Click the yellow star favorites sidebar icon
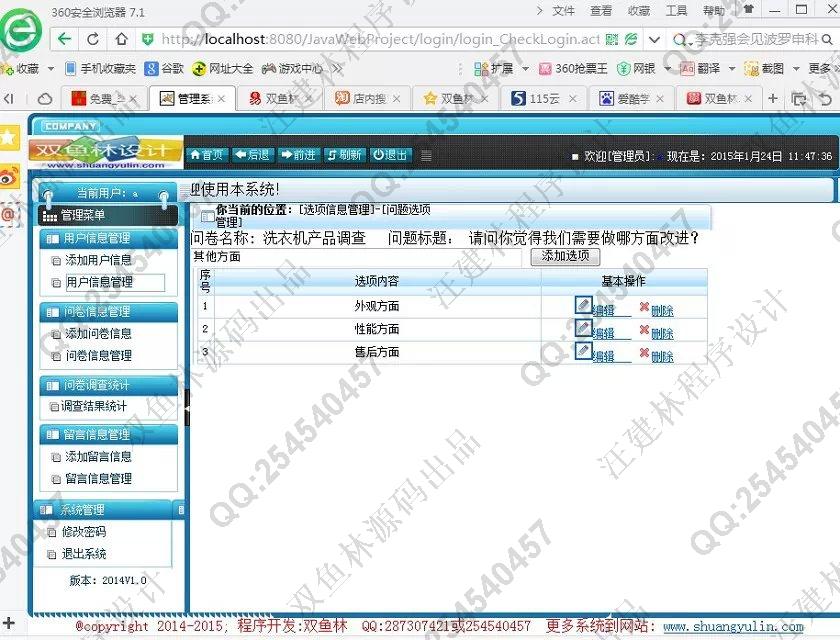840x640 pixels. point(8,136)
